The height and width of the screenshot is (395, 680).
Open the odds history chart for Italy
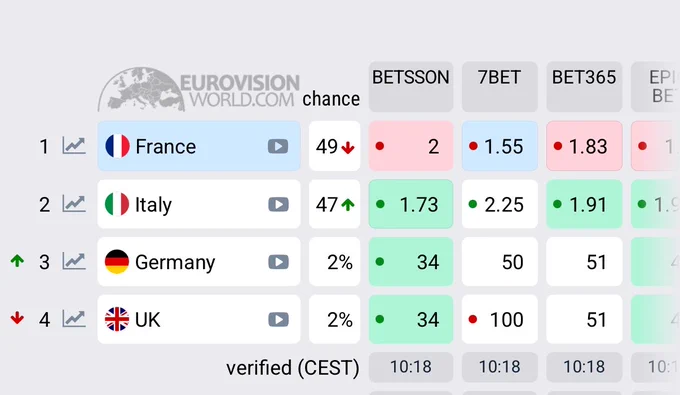(74, 204)
